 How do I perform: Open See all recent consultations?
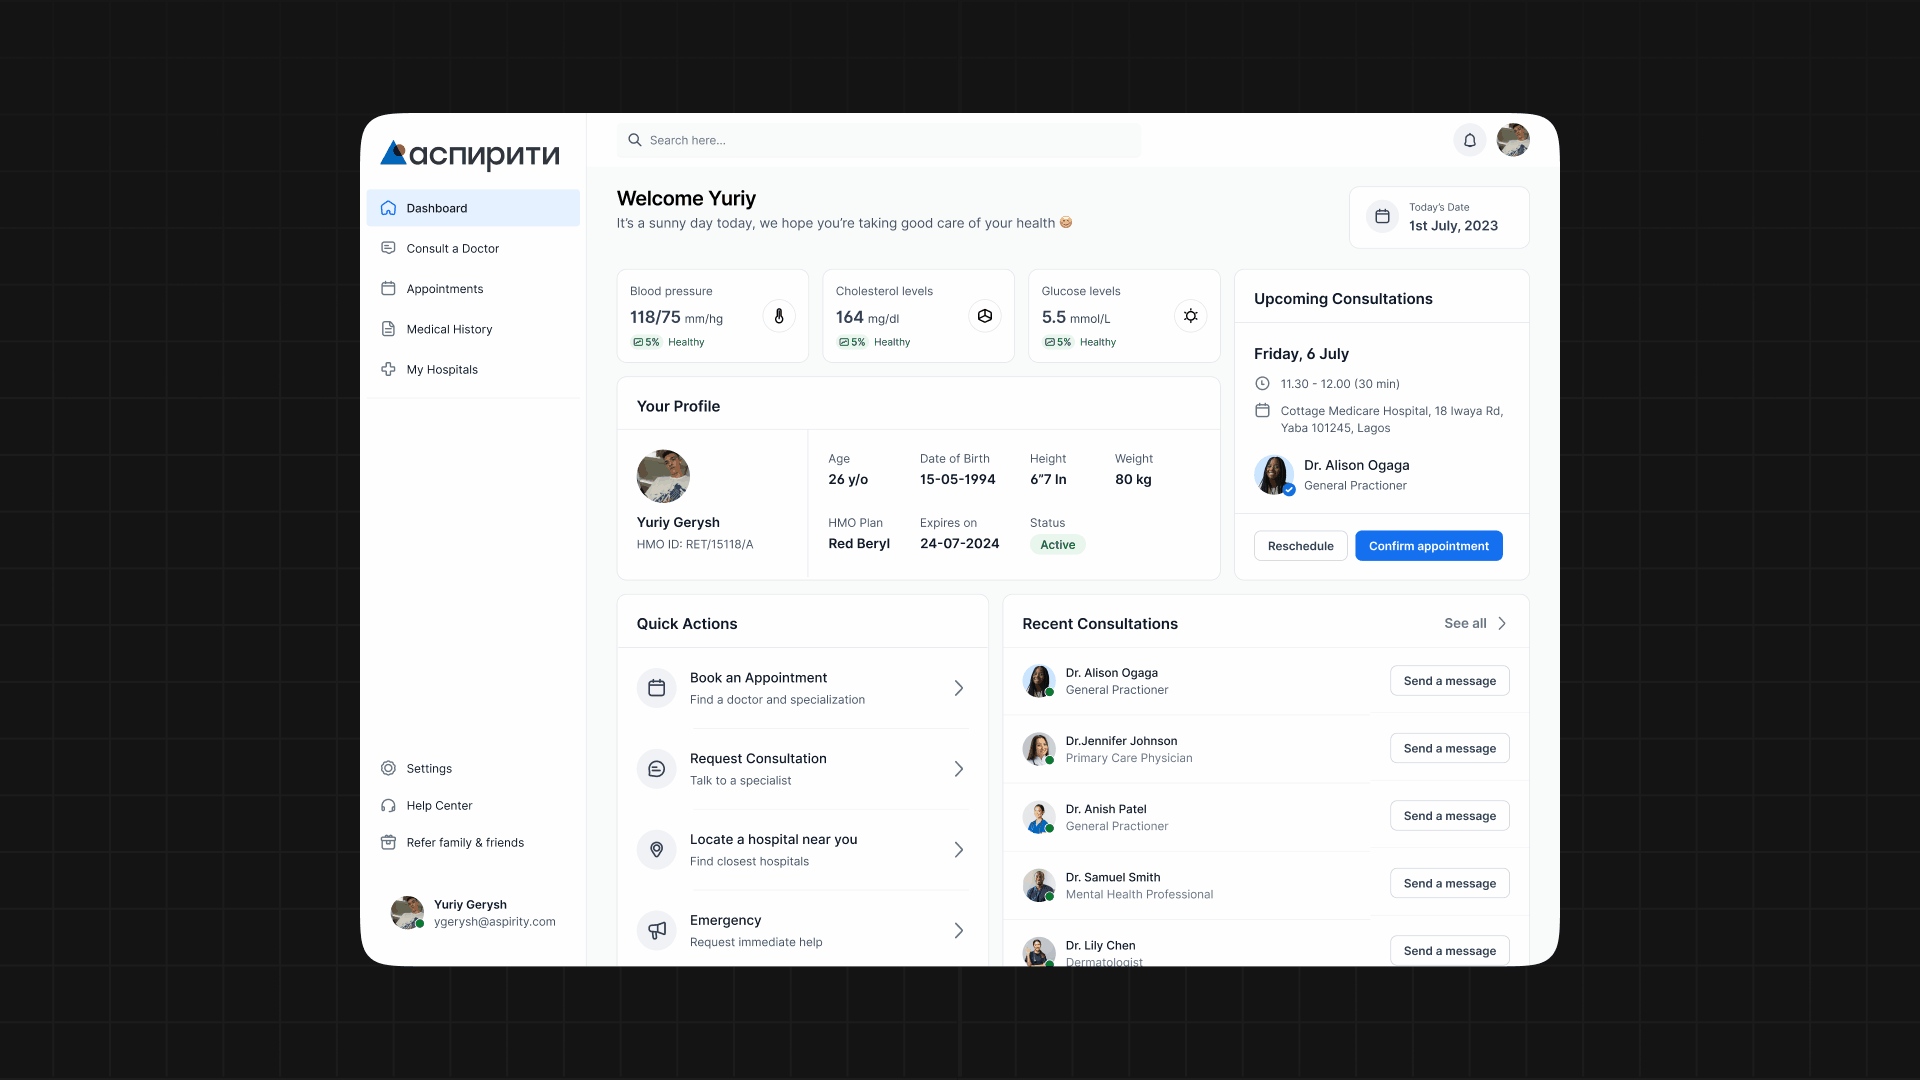pyautogui.click(x=1475, y=623)
